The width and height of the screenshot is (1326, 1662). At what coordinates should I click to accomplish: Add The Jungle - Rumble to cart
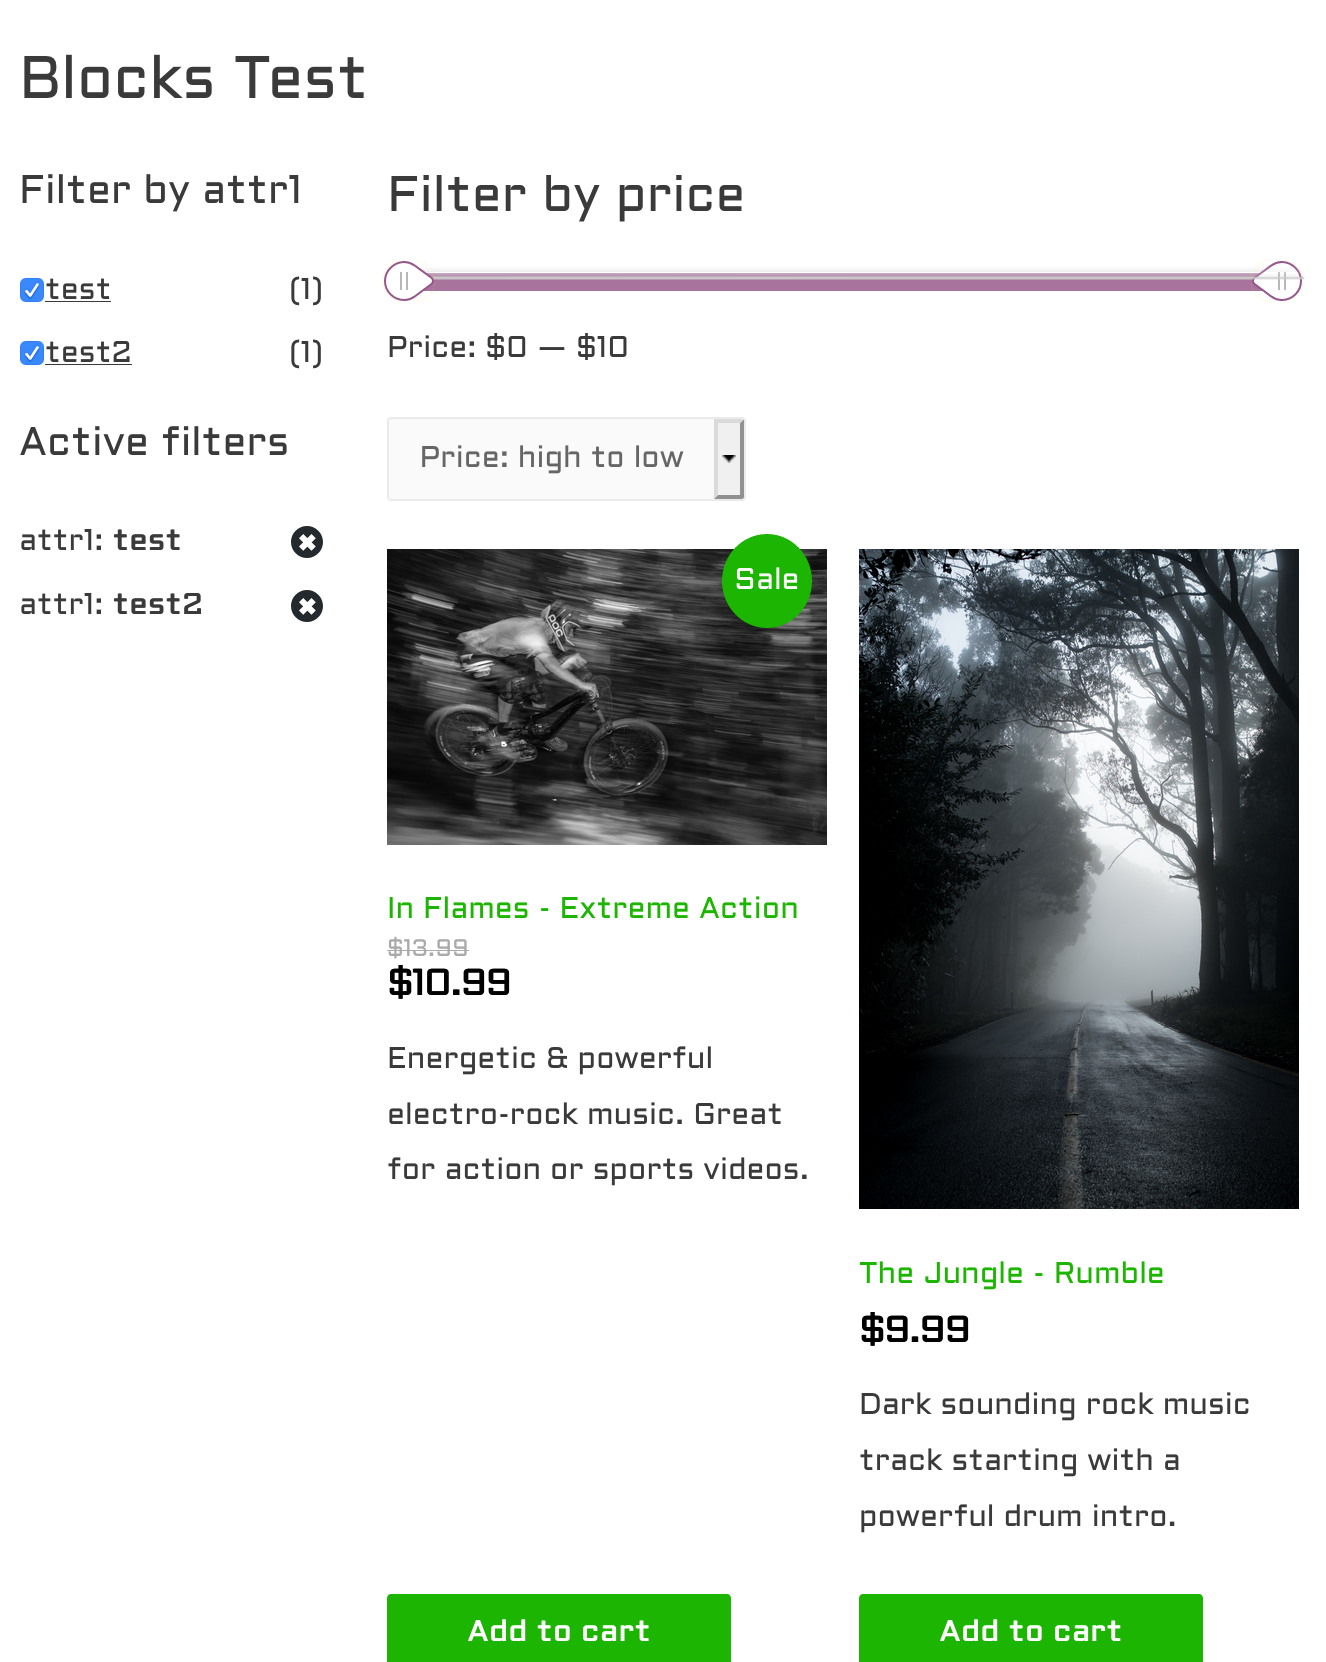tap(1030, 1629)
